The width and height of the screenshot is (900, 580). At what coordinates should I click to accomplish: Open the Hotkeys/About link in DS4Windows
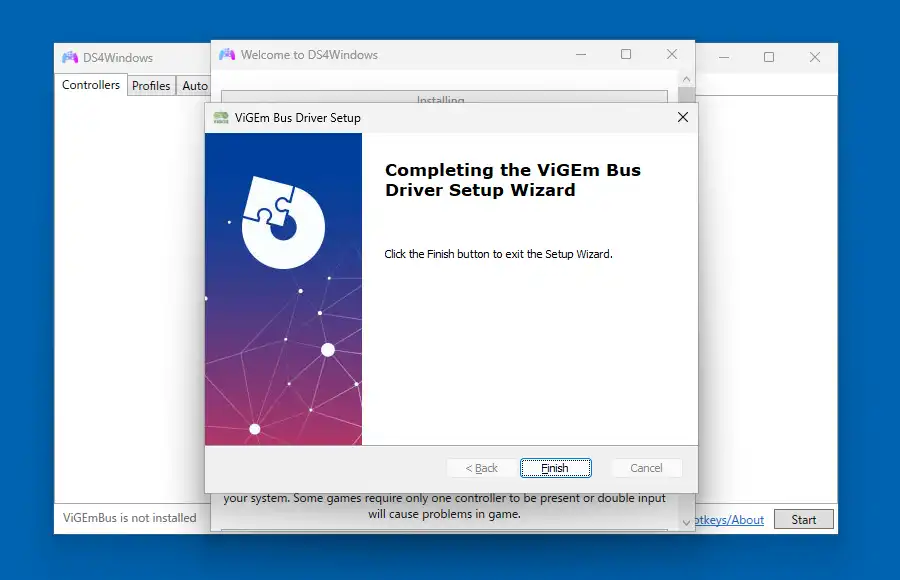[x=730, y=520]
